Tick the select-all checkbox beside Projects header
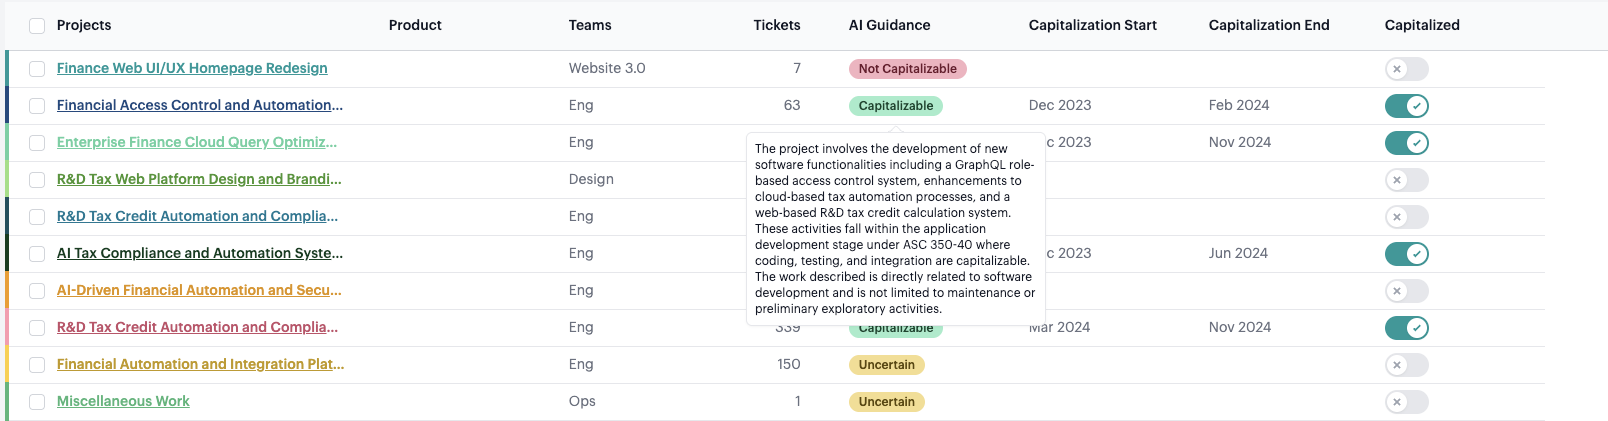This screenshot has width=1608, height=421. [x=37, y=26]
